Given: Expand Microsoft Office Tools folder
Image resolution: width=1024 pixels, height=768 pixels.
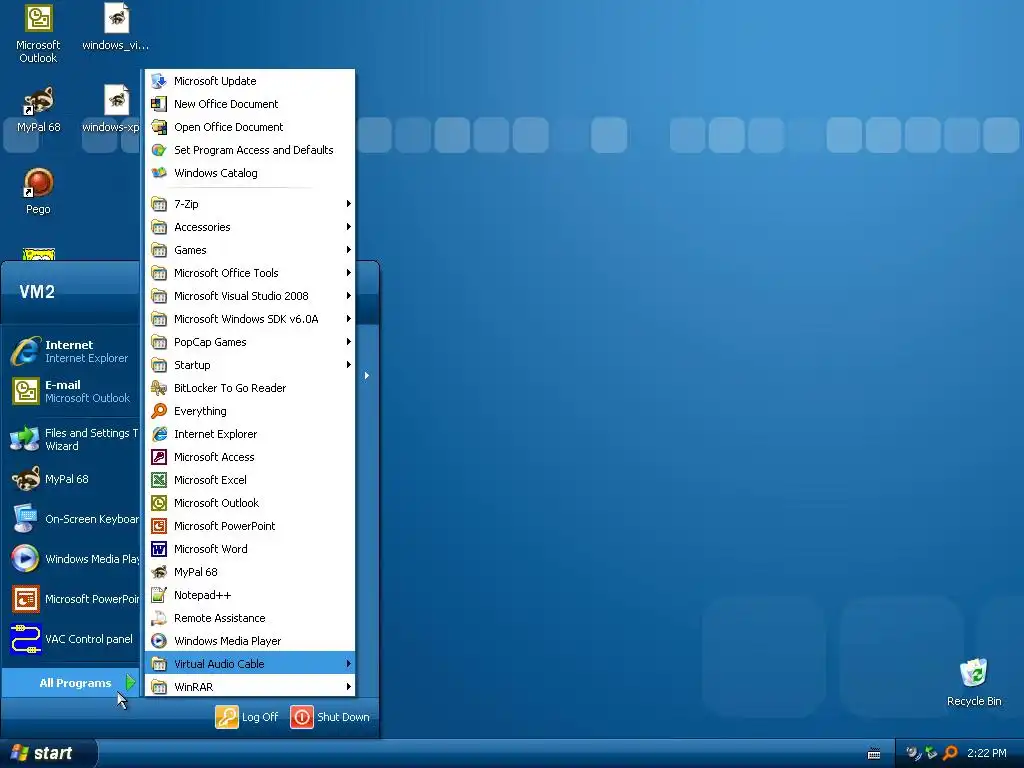Looking at the screenshot, I should click(249, 273).
